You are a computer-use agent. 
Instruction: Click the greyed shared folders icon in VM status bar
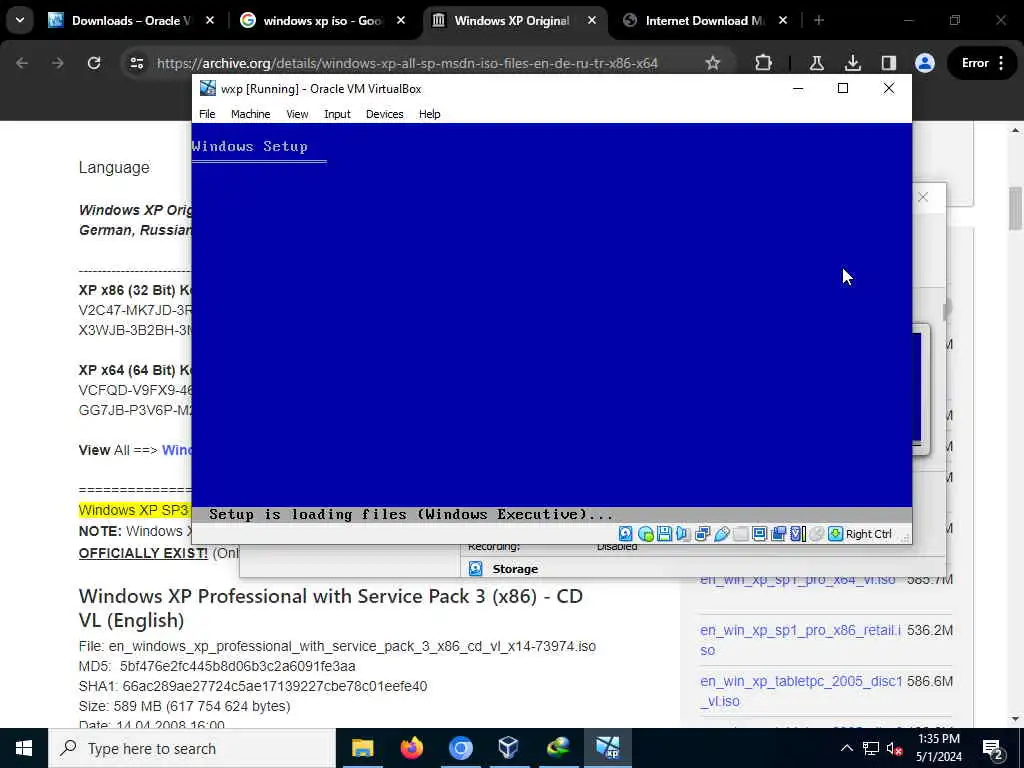740,534
